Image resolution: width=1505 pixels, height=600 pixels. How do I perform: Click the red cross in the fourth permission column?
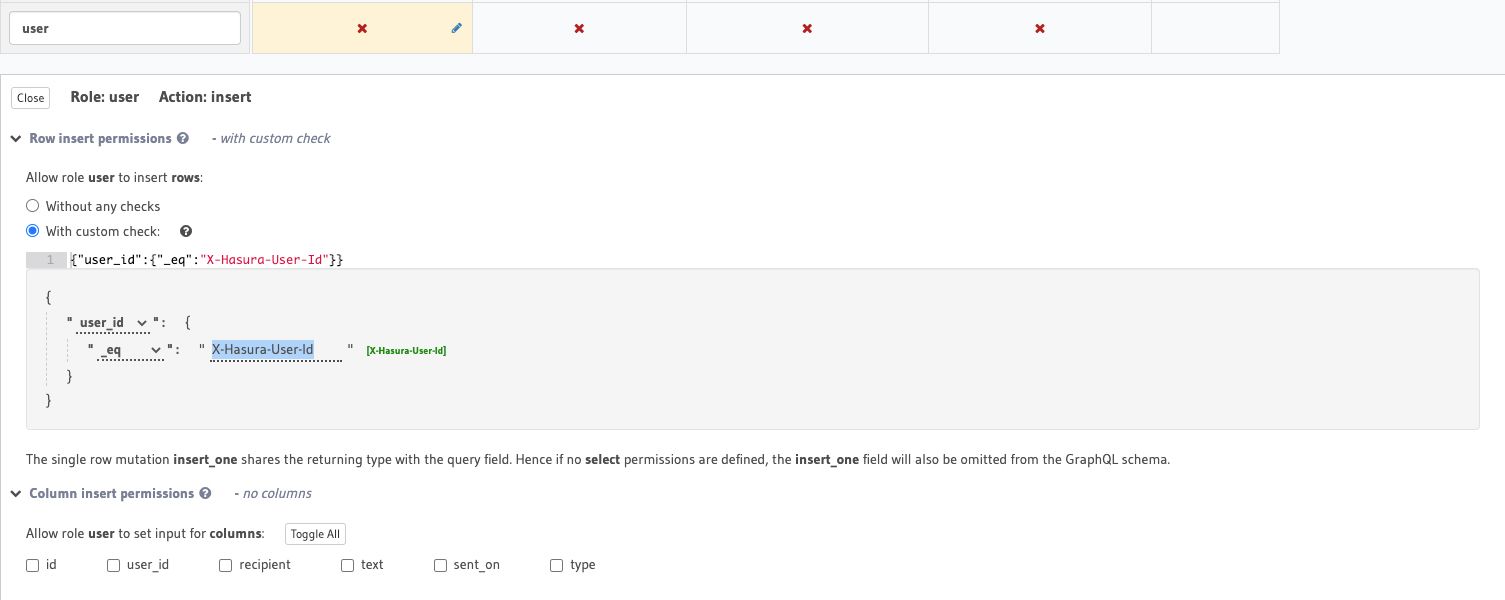pyautogui.click(x=1039, y=28)
